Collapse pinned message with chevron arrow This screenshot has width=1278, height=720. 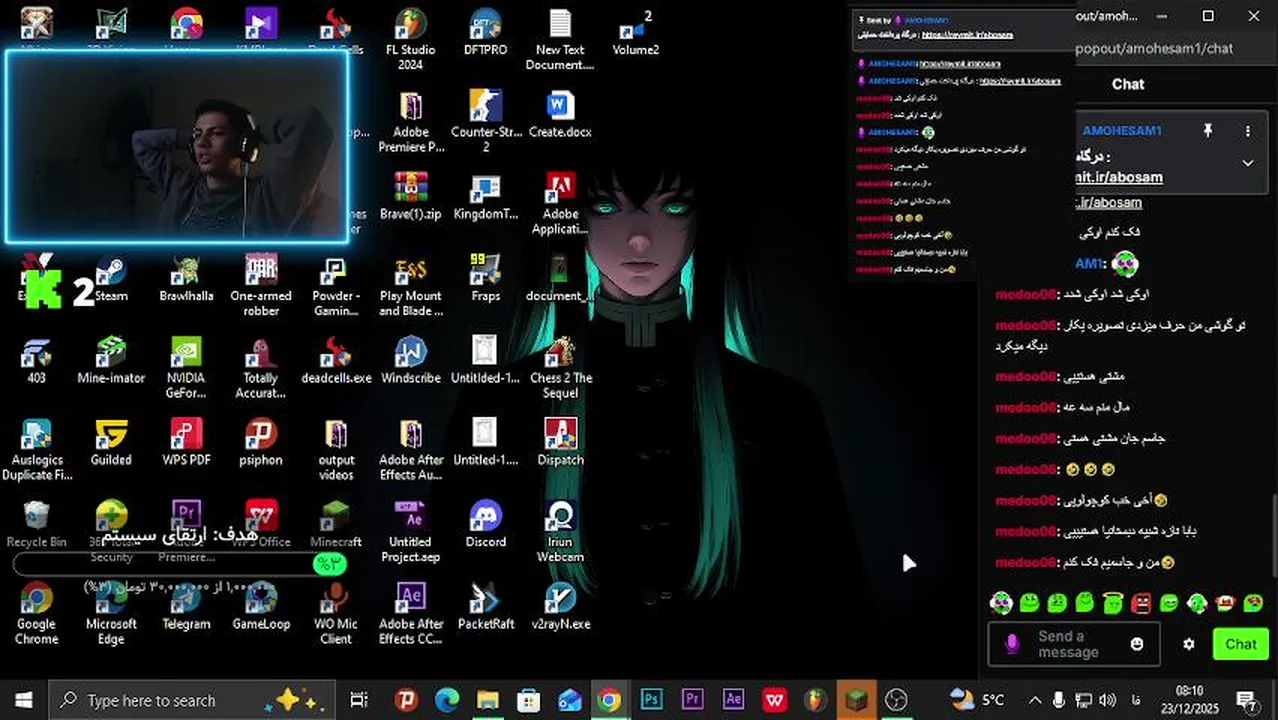[x=1247, y=163]
